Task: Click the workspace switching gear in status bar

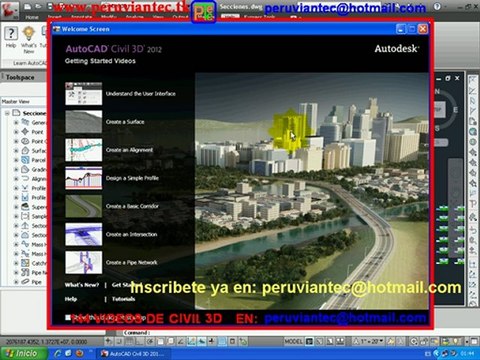Action: coord(414,341)
